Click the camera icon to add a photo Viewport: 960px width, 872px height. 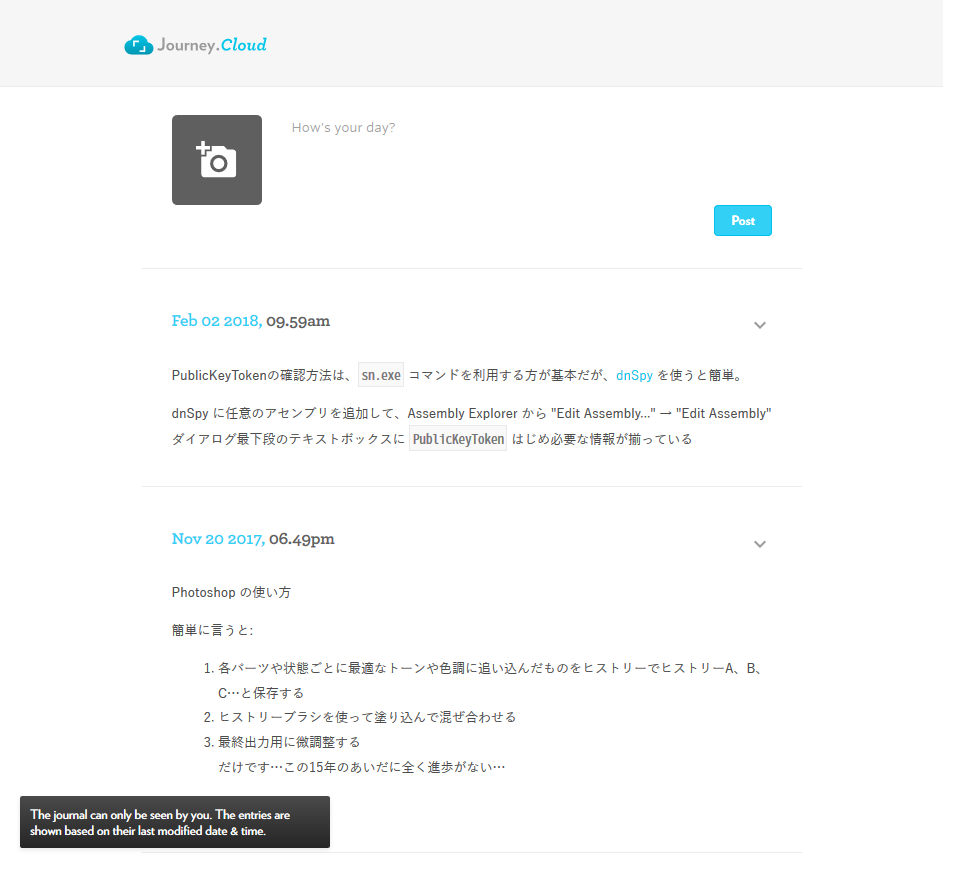click(216, 158)
